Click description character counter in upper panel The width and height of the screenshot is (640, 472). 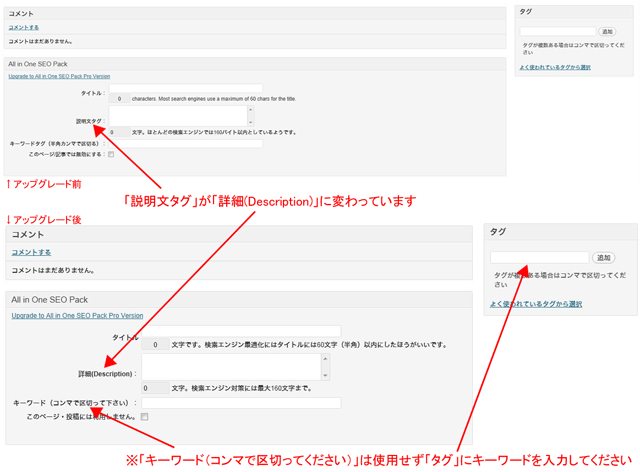[x=119, y=132]
